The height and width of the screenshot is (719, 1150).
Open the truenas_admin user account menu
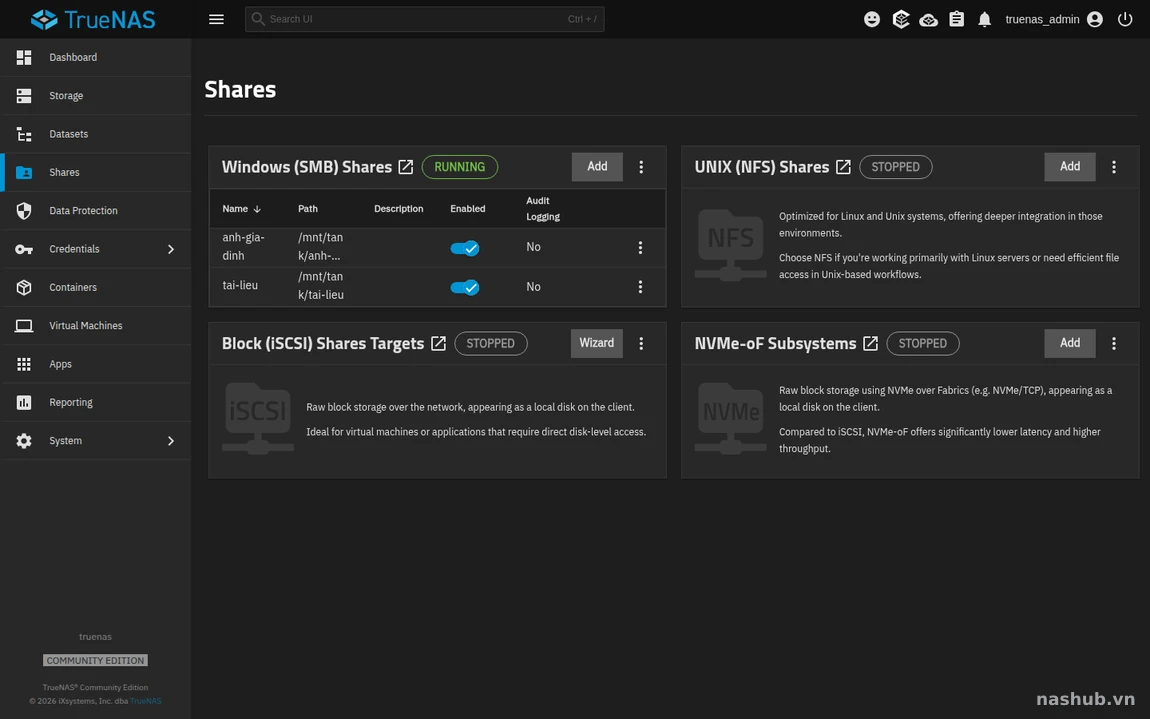(x=1054, y=19)
